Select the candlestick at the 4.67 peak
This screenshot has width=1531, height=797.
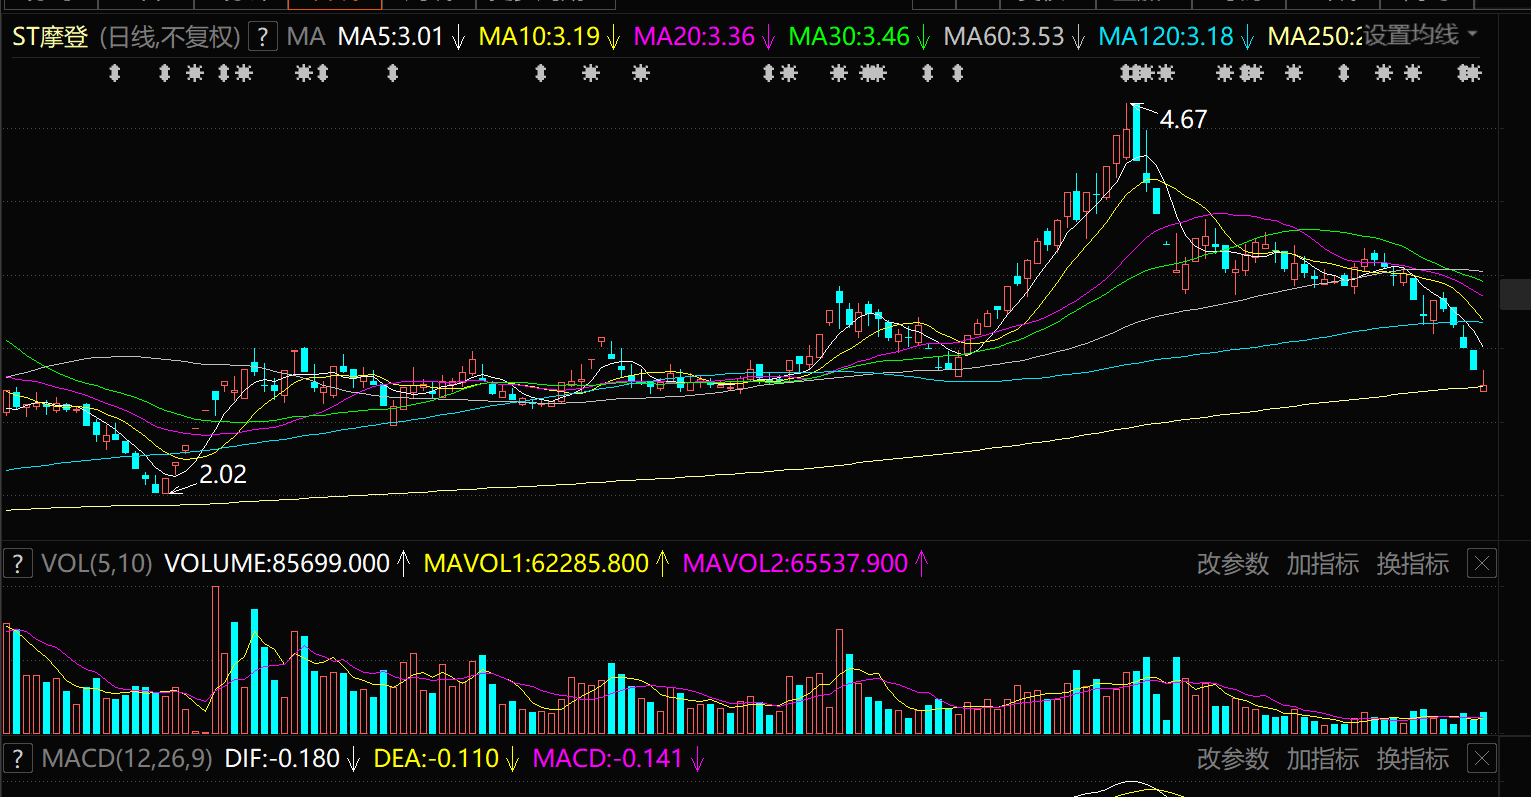(x=1136, y=132)
